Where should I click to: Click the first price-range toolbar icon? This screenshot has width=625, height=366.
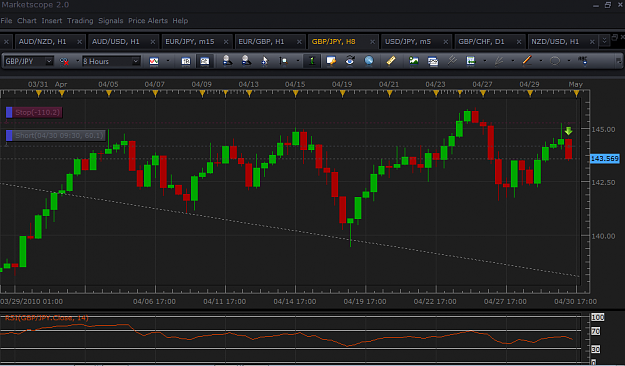186,61
